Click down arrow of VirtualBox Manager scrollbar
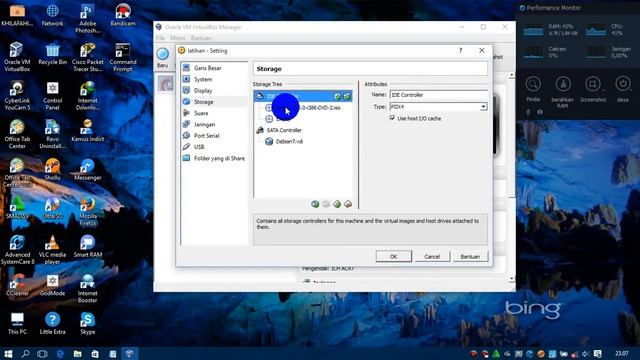This screenshot has height=360, width=640. (x=511, y=279)
